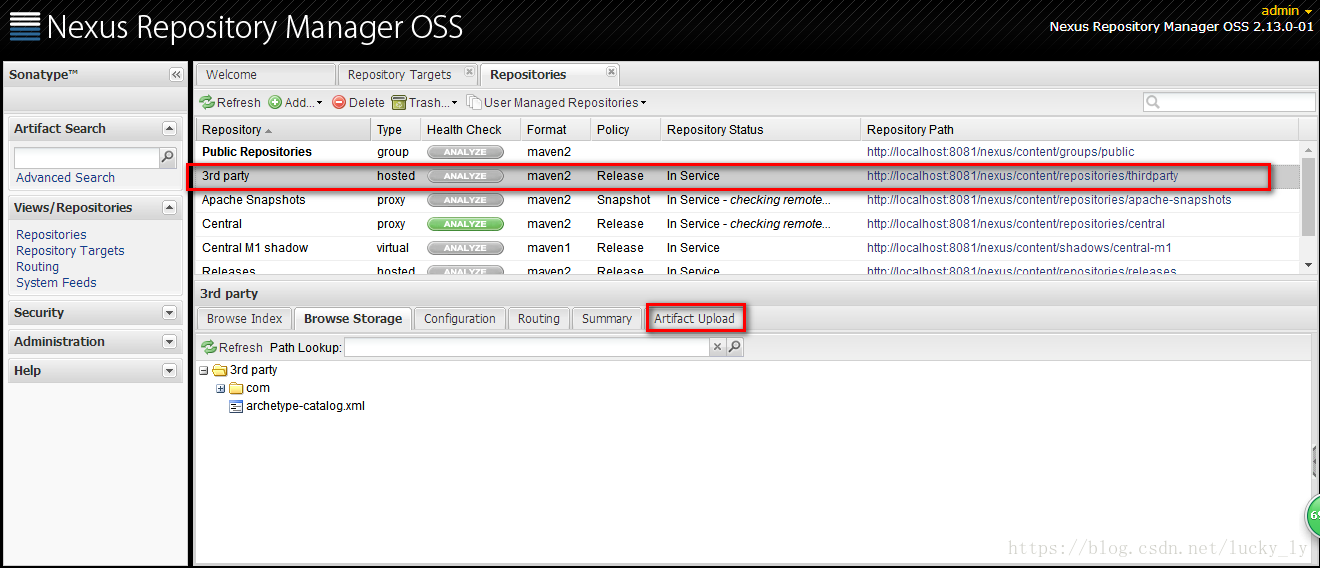Sort by the Type column header
Viewport: 1320px width, 568px height.
(x=395, y=130)
